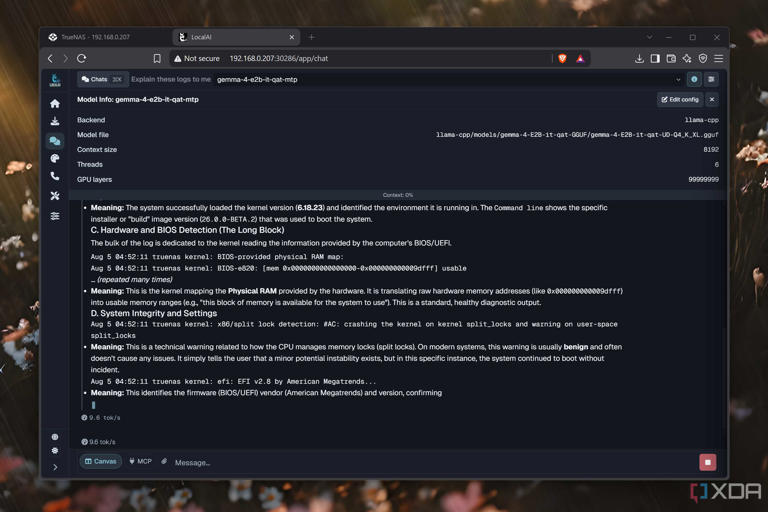Screen dimensions: 768x512
Task: Select the LocalAI browser tab
Action: click(x=235, y=37)
